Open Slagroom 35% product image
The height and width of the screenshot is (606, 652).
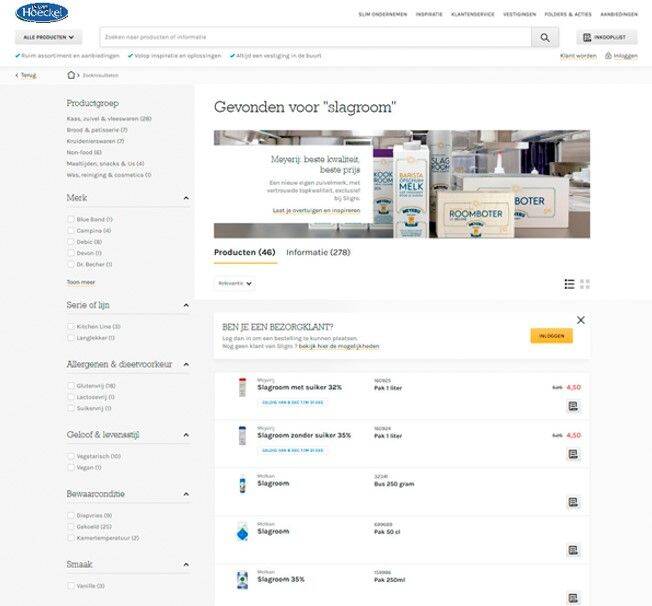[242, 580]
